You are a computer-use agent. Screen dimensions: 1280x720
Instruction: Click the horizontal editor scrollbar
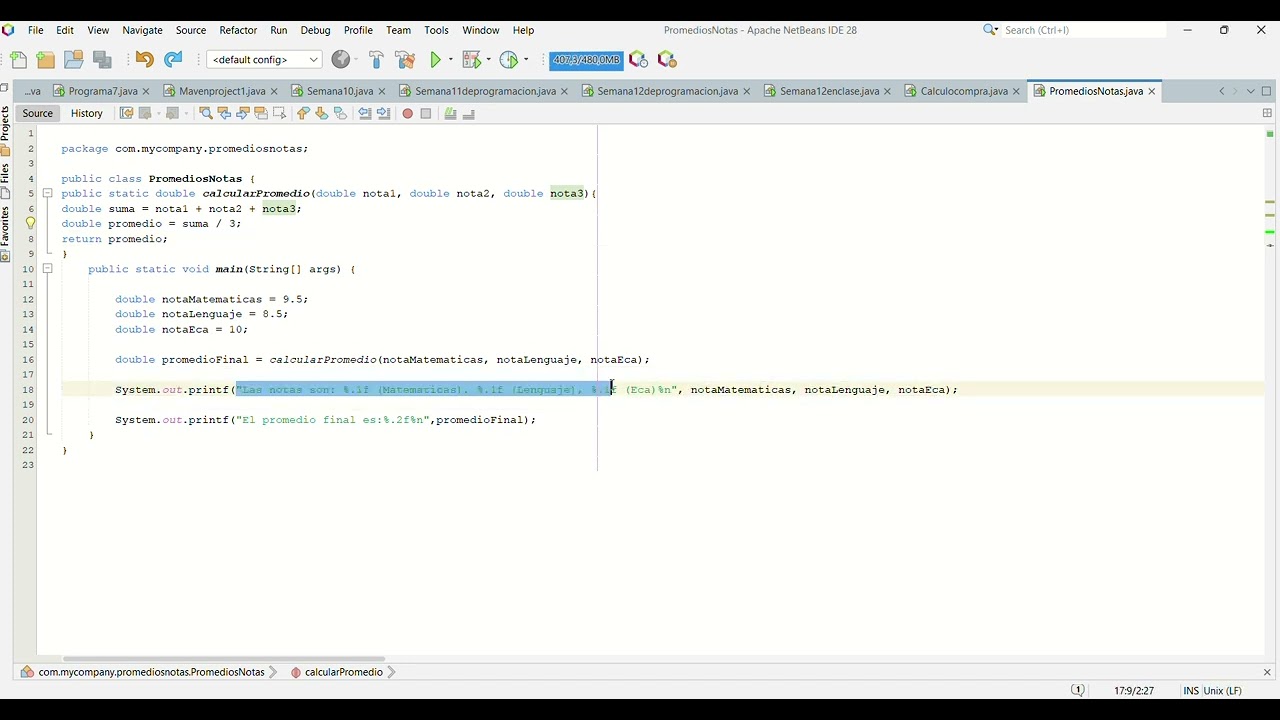(224, 659)
